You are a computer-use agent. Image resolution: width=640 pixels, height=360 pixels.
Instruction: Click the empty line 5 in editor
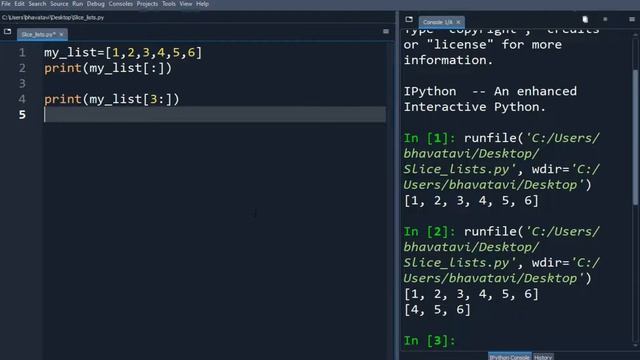pos(215,115)
